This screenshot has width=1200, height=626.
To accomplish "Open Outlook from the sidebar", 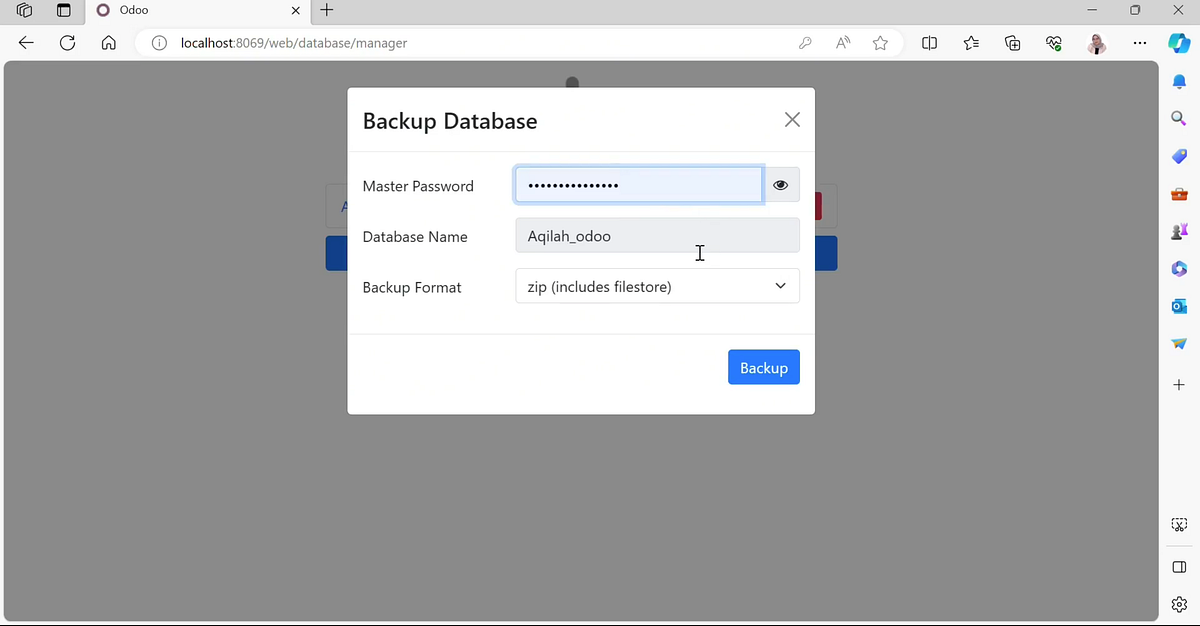I will pos(1178,306).
